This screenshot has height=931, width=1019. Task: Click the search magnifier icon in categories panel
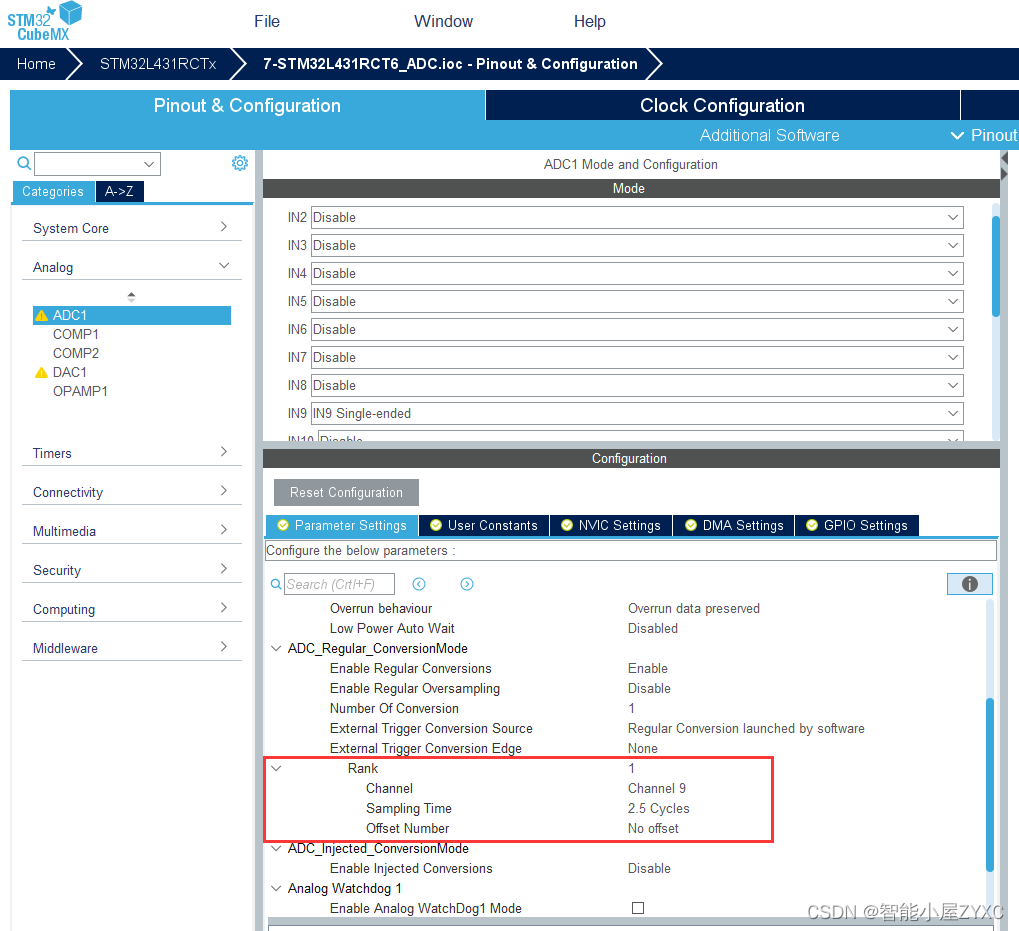click(24, 163)
